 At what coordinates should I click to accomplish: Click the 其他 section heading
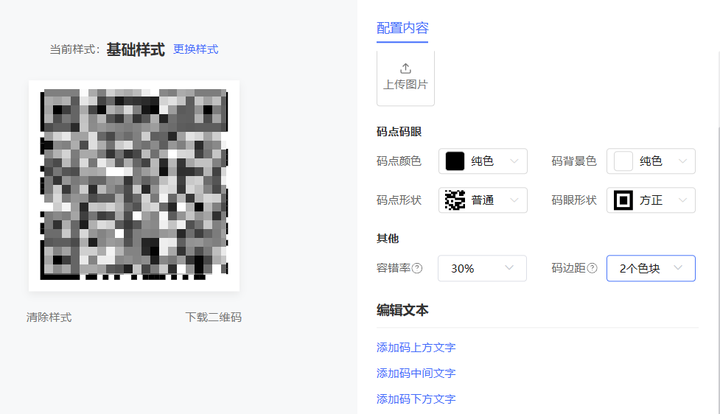tap(388, 239)
